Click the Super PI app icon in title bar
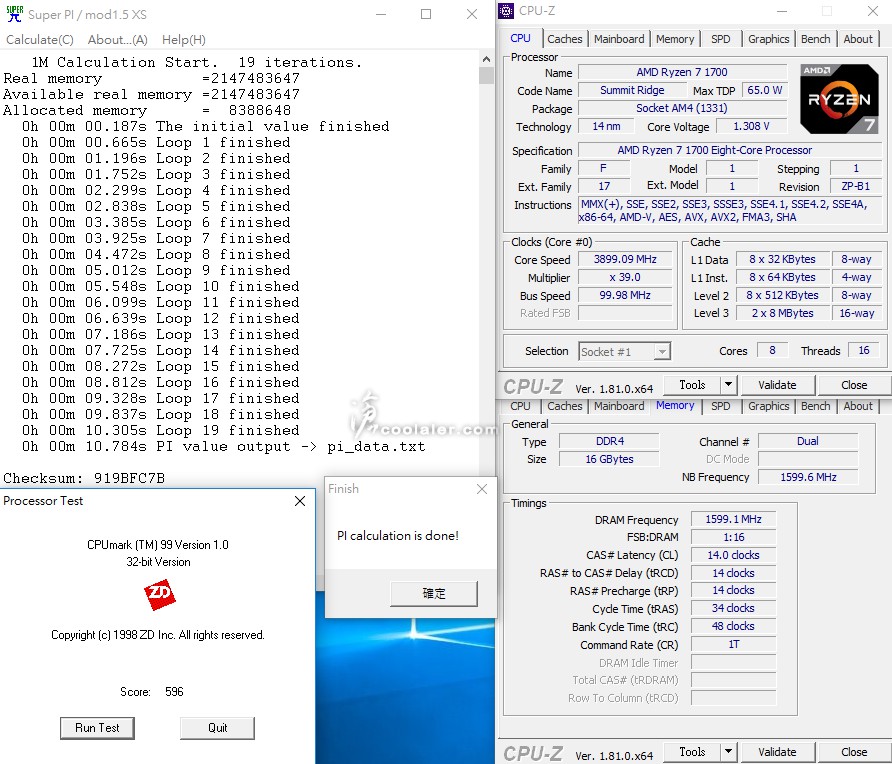The image size is (892, 764). pos(15,14)
